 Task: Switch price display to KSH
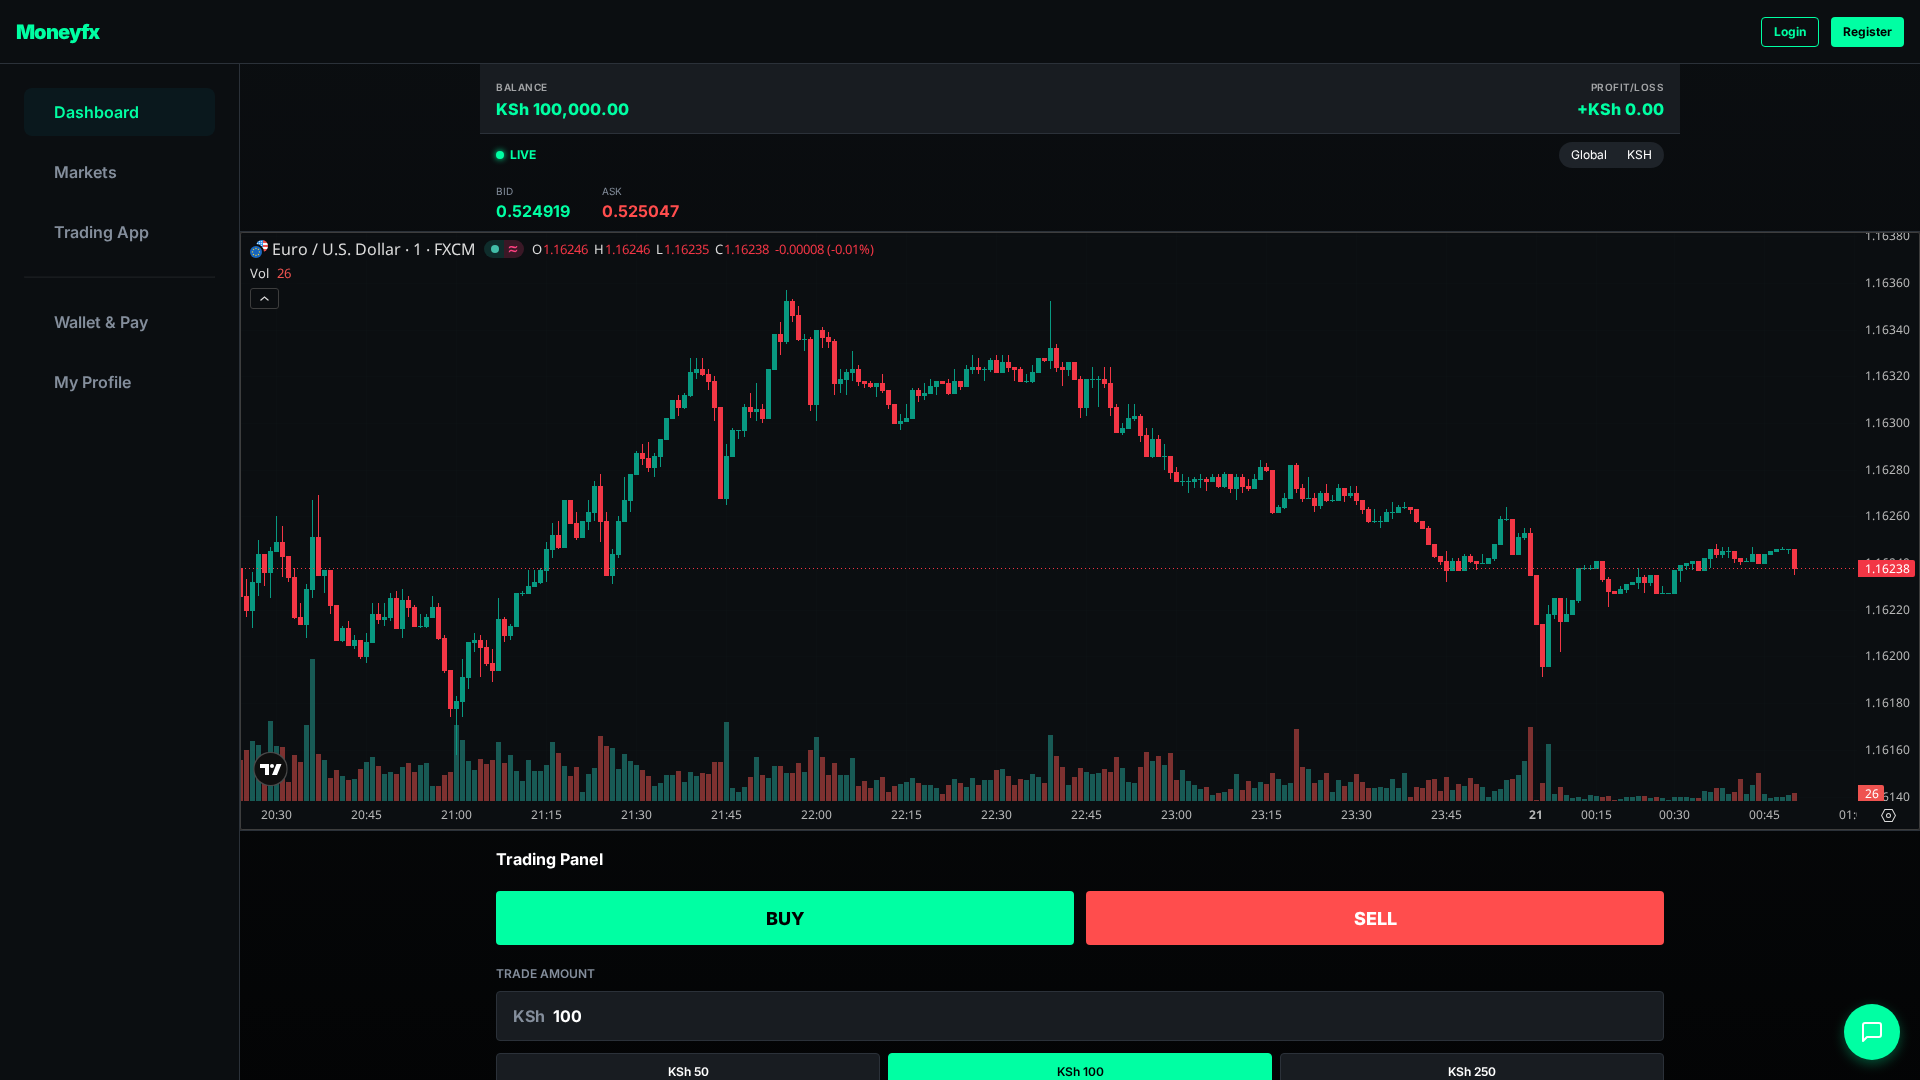1639,155
